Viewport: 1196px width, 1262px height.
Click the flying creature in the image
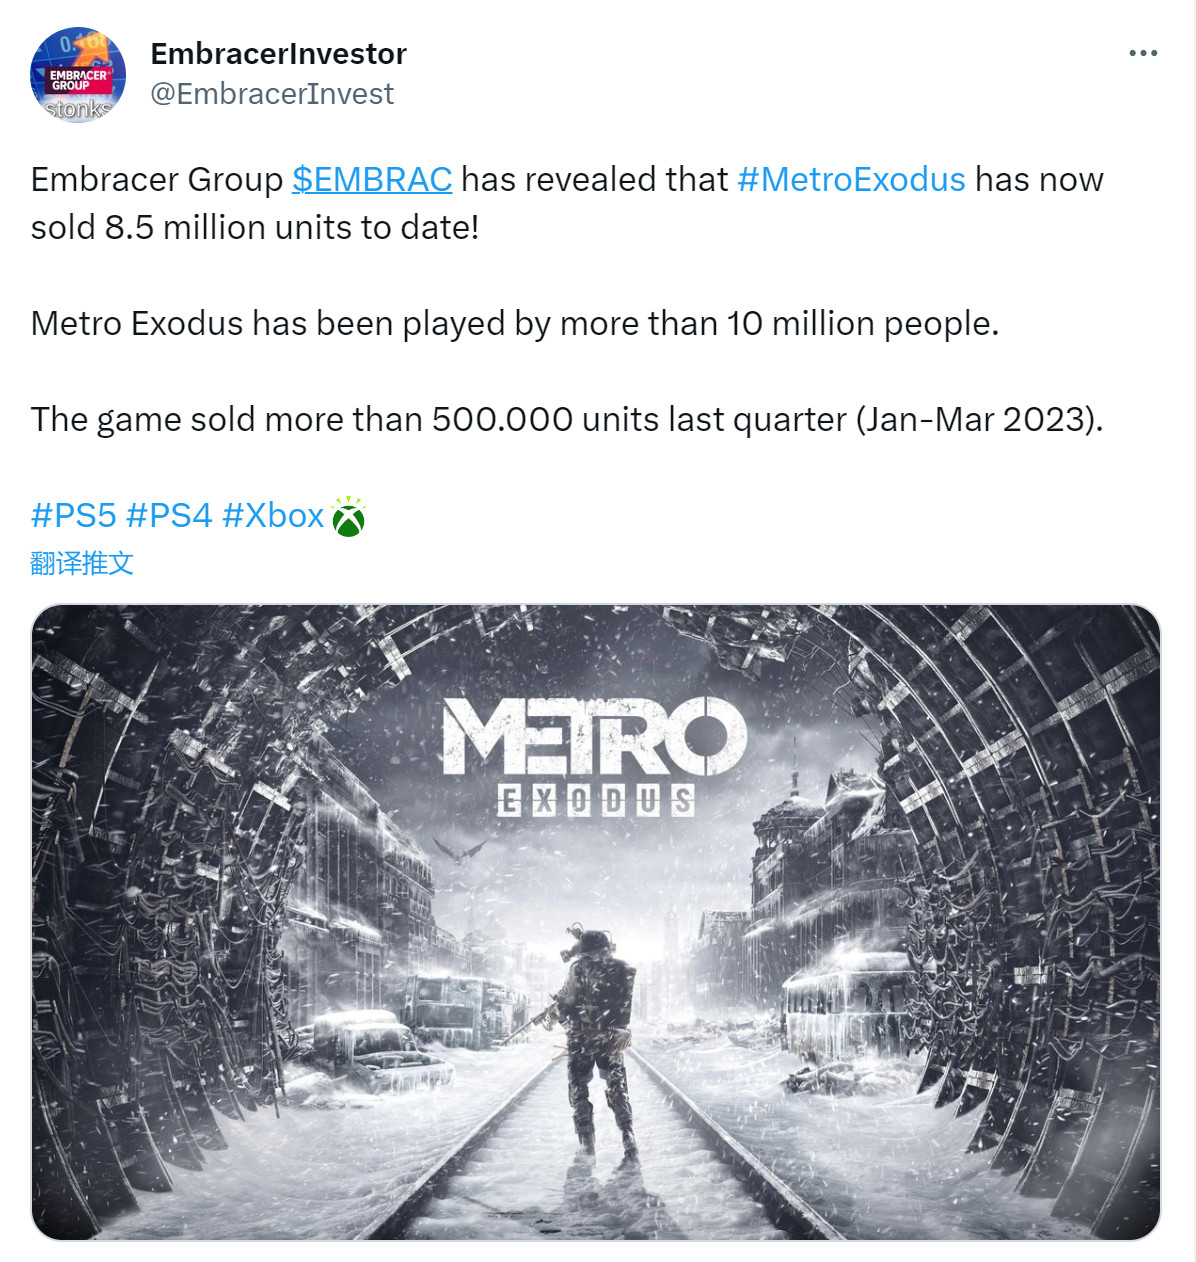(460, 850)
